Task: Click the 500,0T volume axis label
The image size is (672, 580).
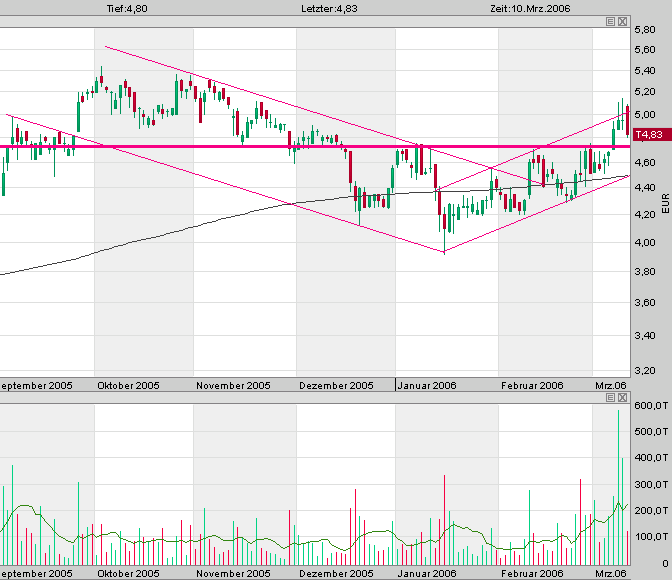Action: click(x=651, y=431)
